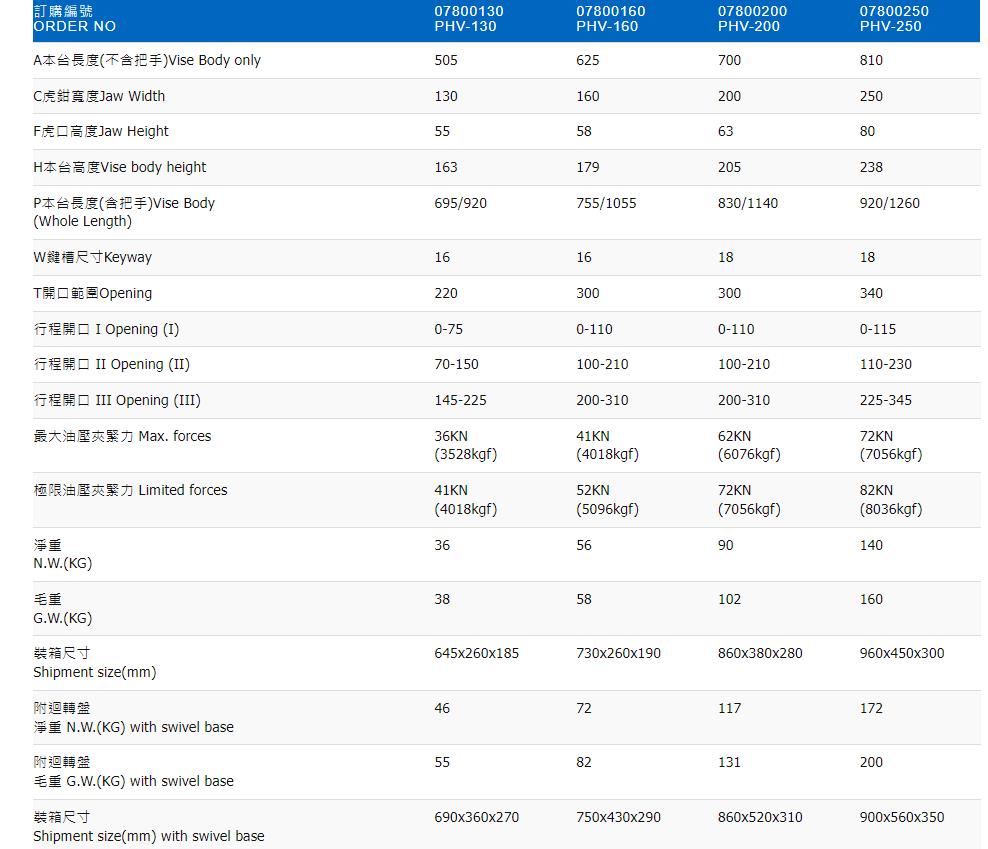Select the 07800250 PHV-250 column header

point(894,18)
